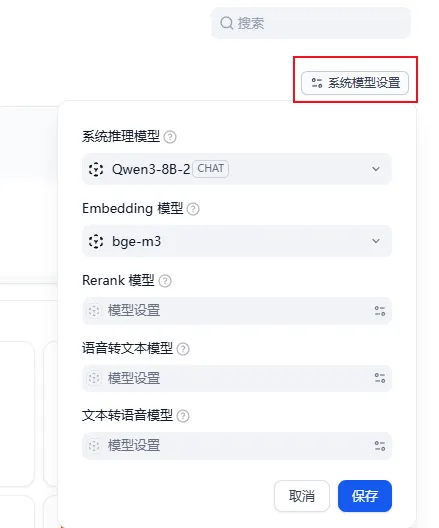This screenshot has width=439, height=528.
Task: Open the 文本转语音 模型设置 selector
Action: pyautogui.click(x=237, y=446)
